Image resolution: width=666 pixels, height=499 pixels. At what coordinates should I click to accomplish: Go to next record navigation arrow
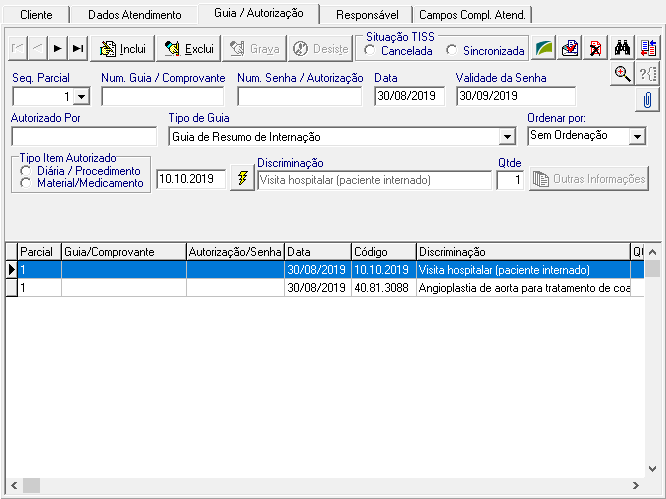tap(58, 48)
